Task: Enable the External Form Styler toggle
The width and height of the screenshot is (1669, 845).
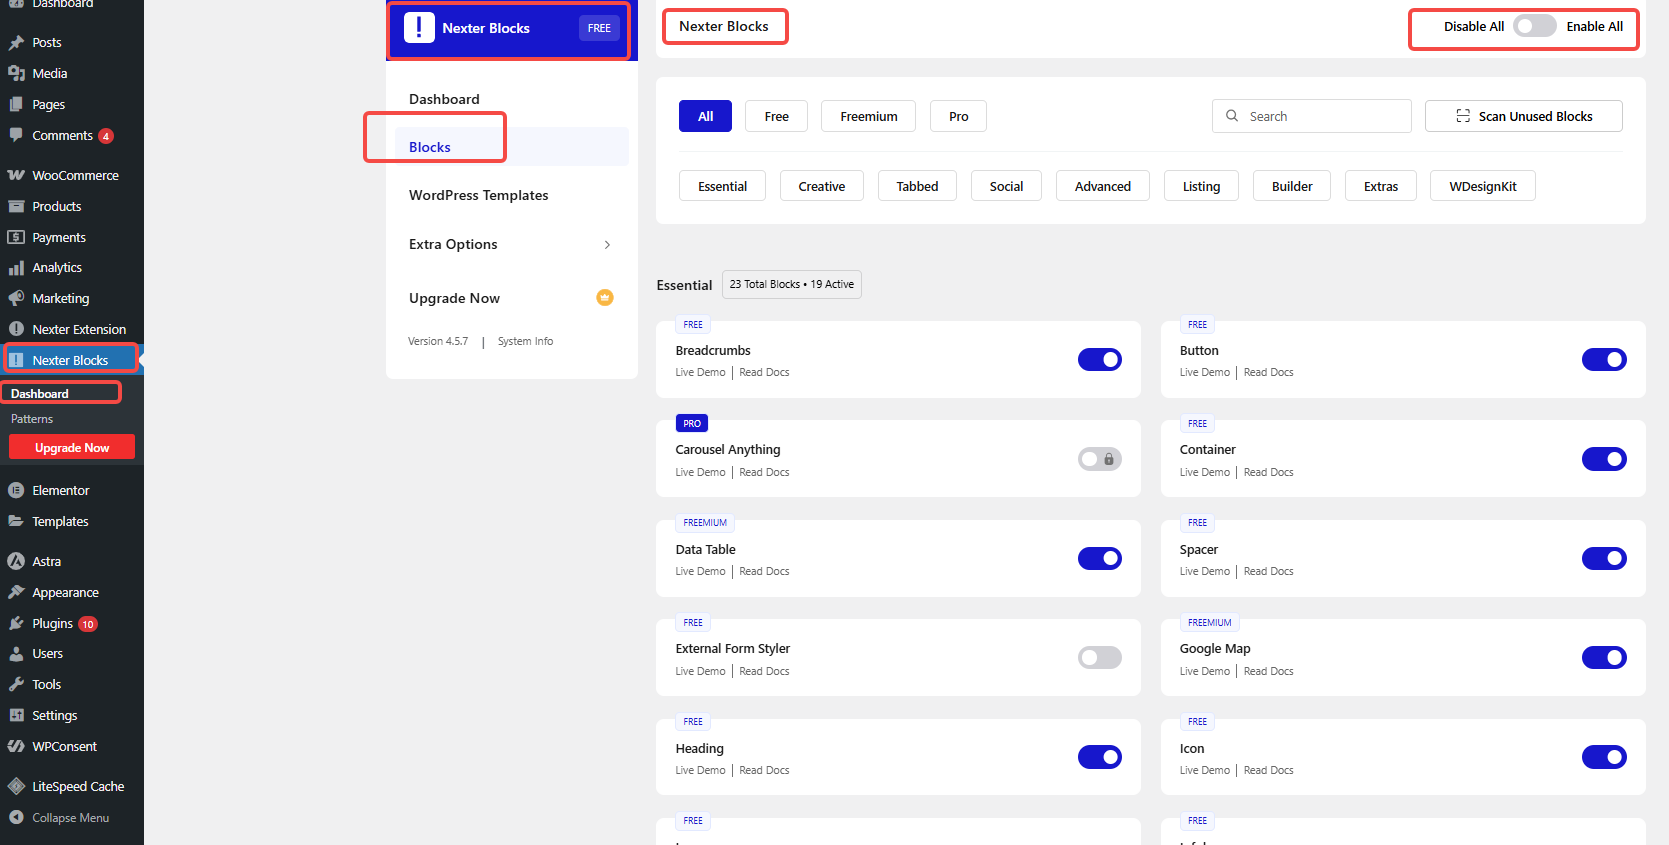Action: pos(1100,658)
